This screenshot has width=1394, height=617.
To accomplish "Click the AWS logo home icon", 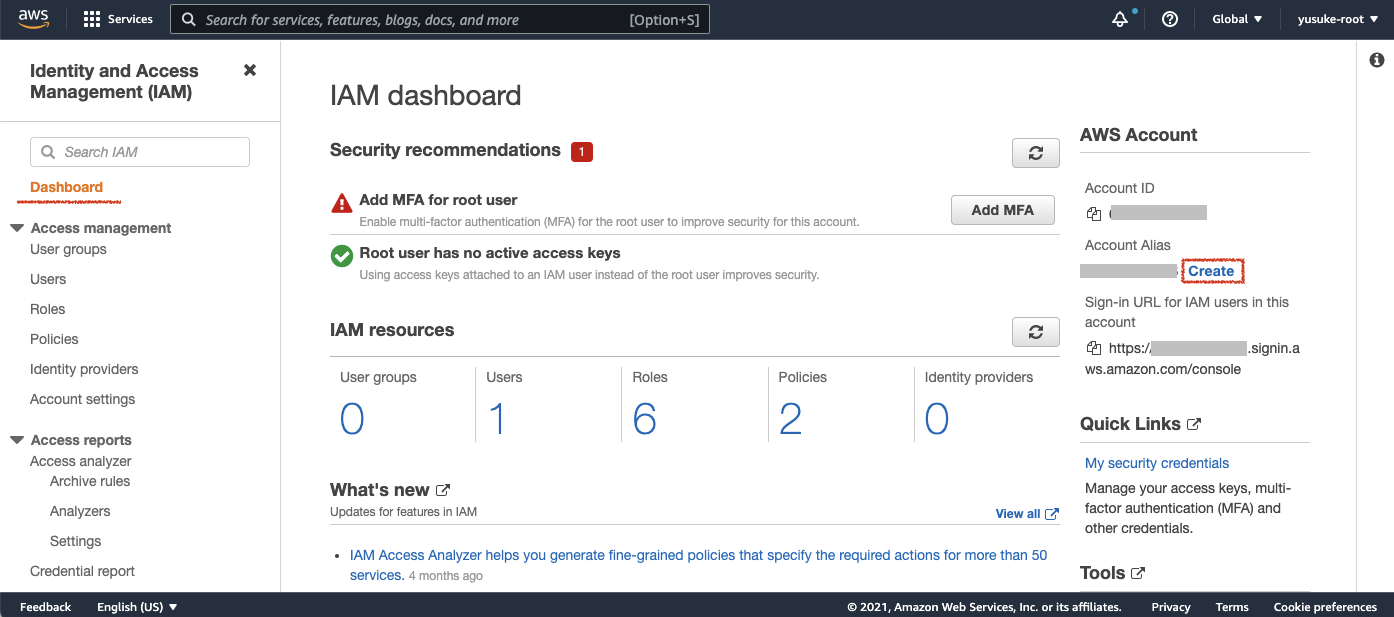I will [33, 19].
